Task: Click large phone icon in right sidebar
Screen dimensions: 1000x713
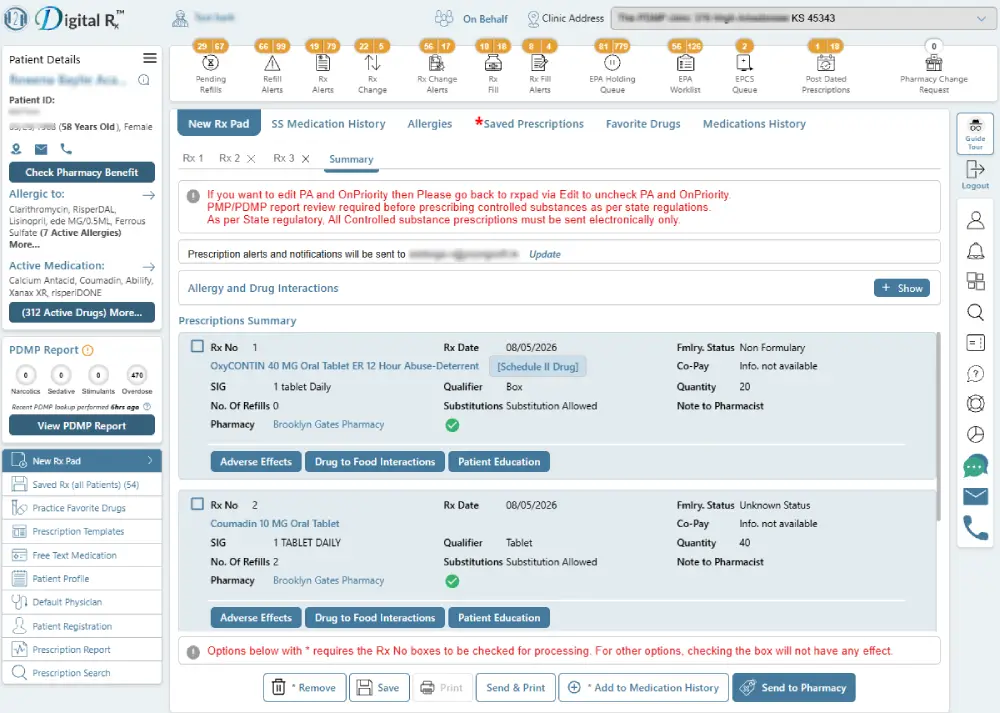Action: (975, 527)
